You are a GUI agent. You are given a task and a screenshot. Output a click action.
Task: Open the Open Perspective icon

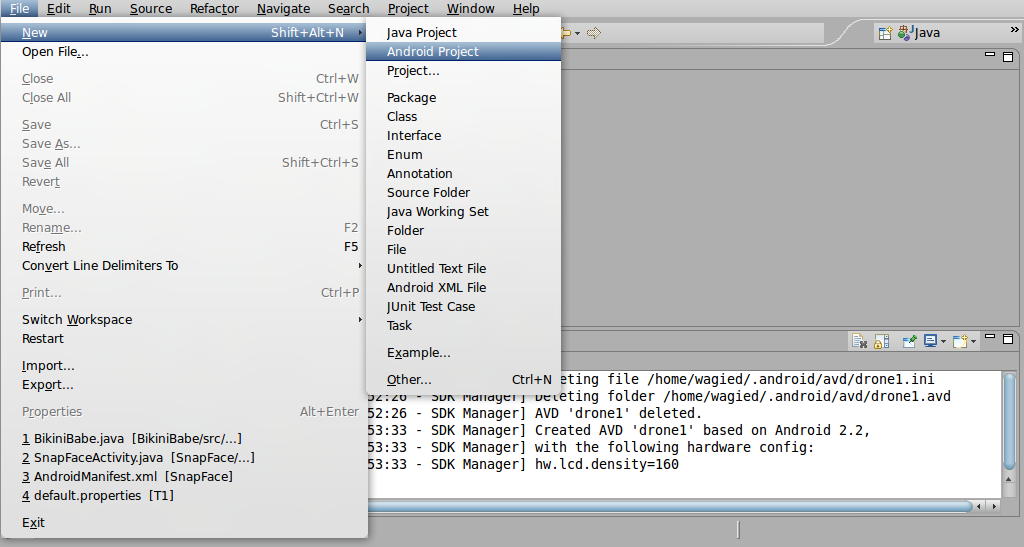[885, 33]
